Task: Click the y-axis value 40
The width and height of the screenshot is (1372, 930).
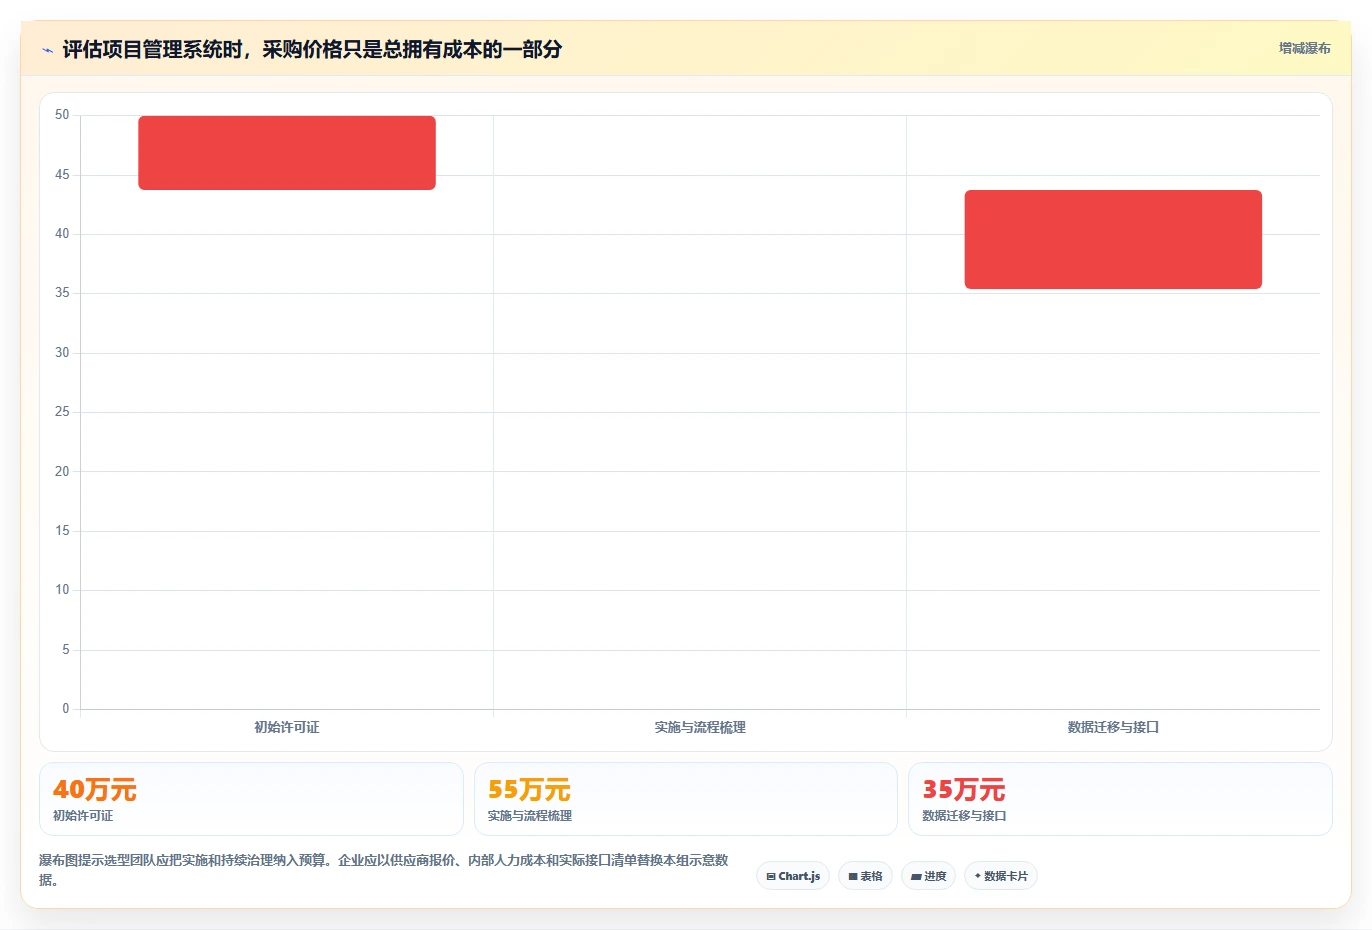Action: [x=62, y=234]
